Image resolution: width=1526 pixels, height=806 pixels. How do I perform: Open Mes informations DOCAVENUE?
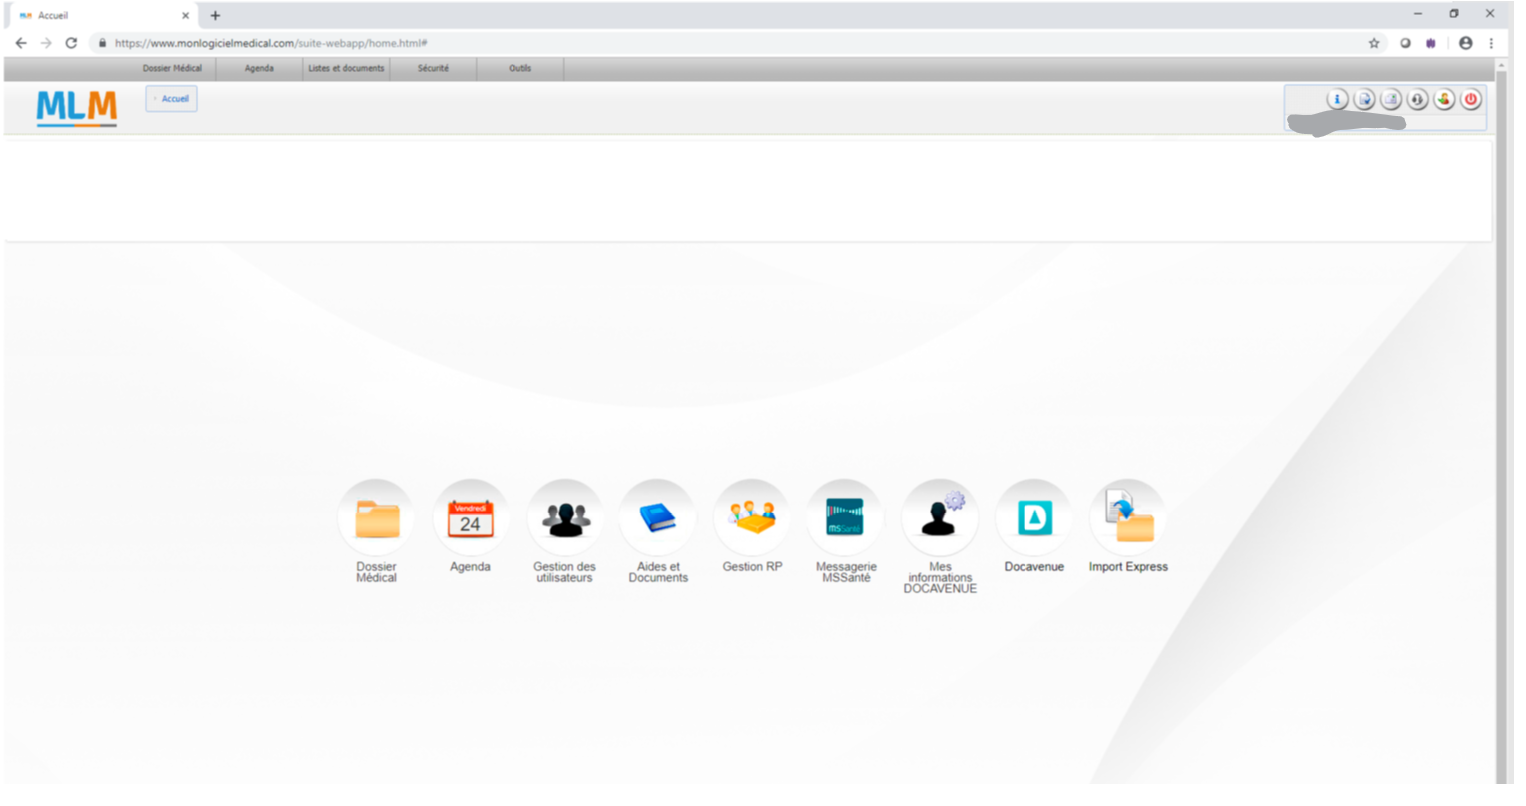[x=939, y=518]
